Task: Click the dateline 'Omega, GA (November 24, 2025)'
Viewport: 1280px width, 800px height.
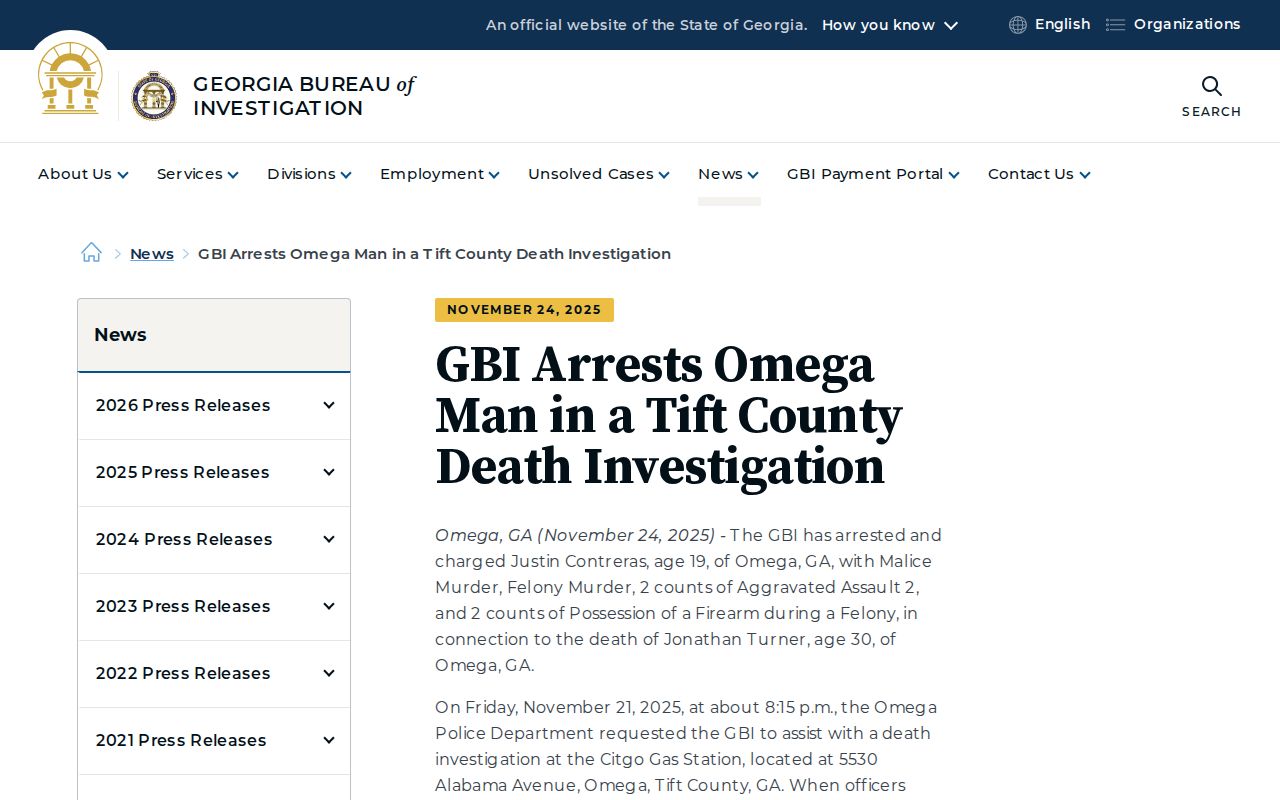Action: click(575, 535)
